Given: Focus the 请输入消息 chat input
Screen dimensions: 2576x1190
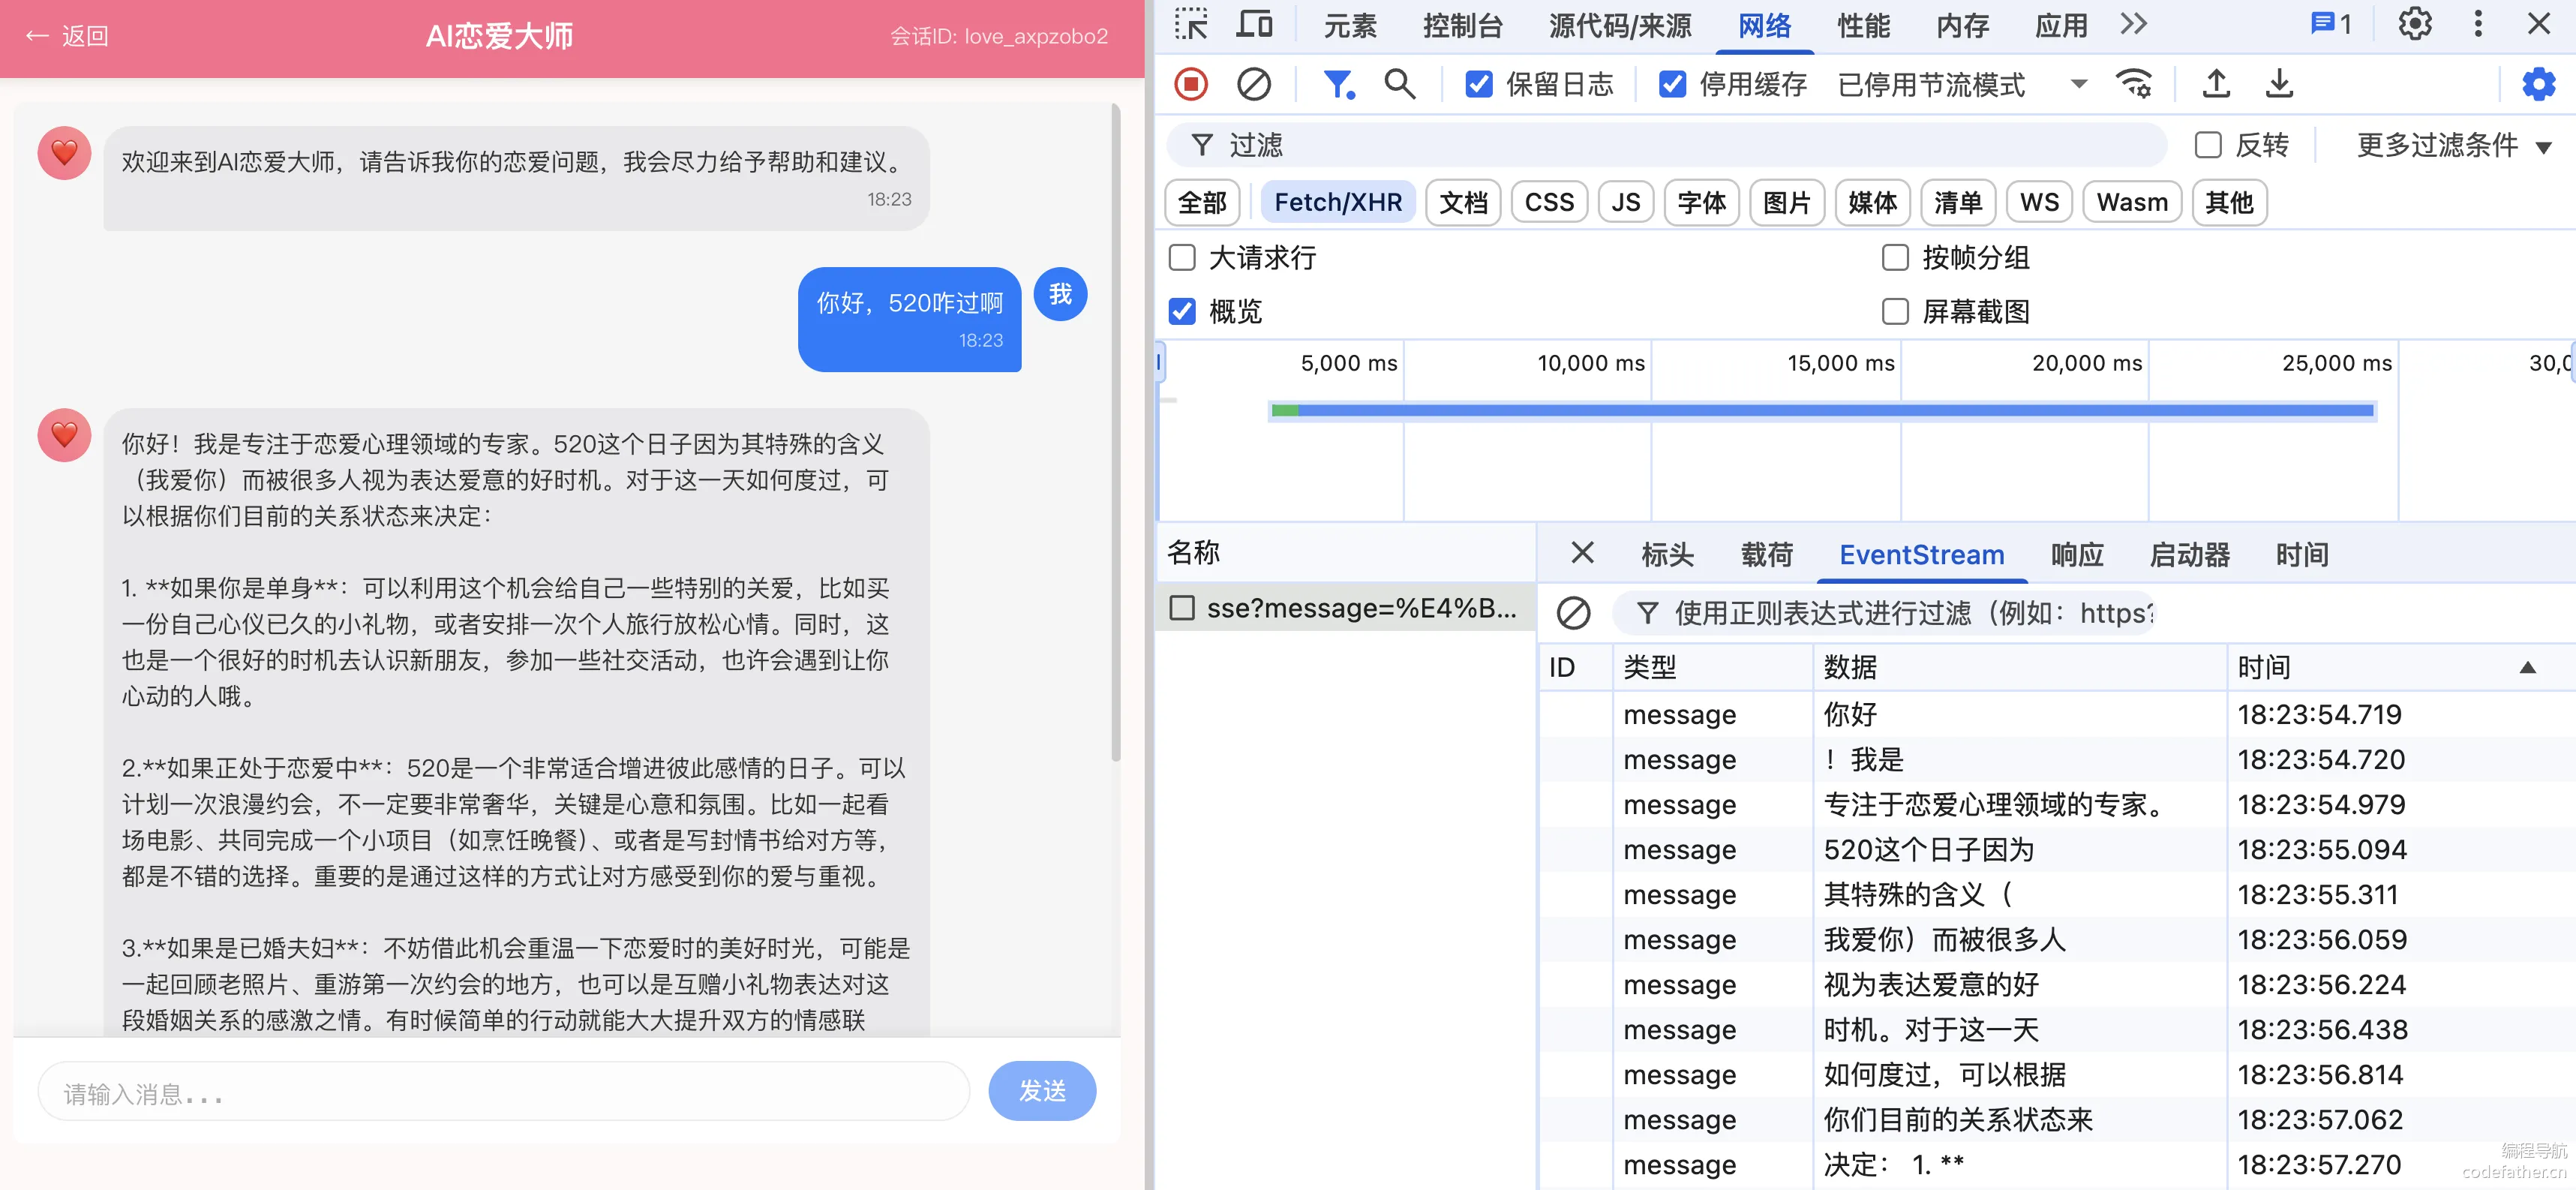Looking at the screenshot, I should (503, 1092).
